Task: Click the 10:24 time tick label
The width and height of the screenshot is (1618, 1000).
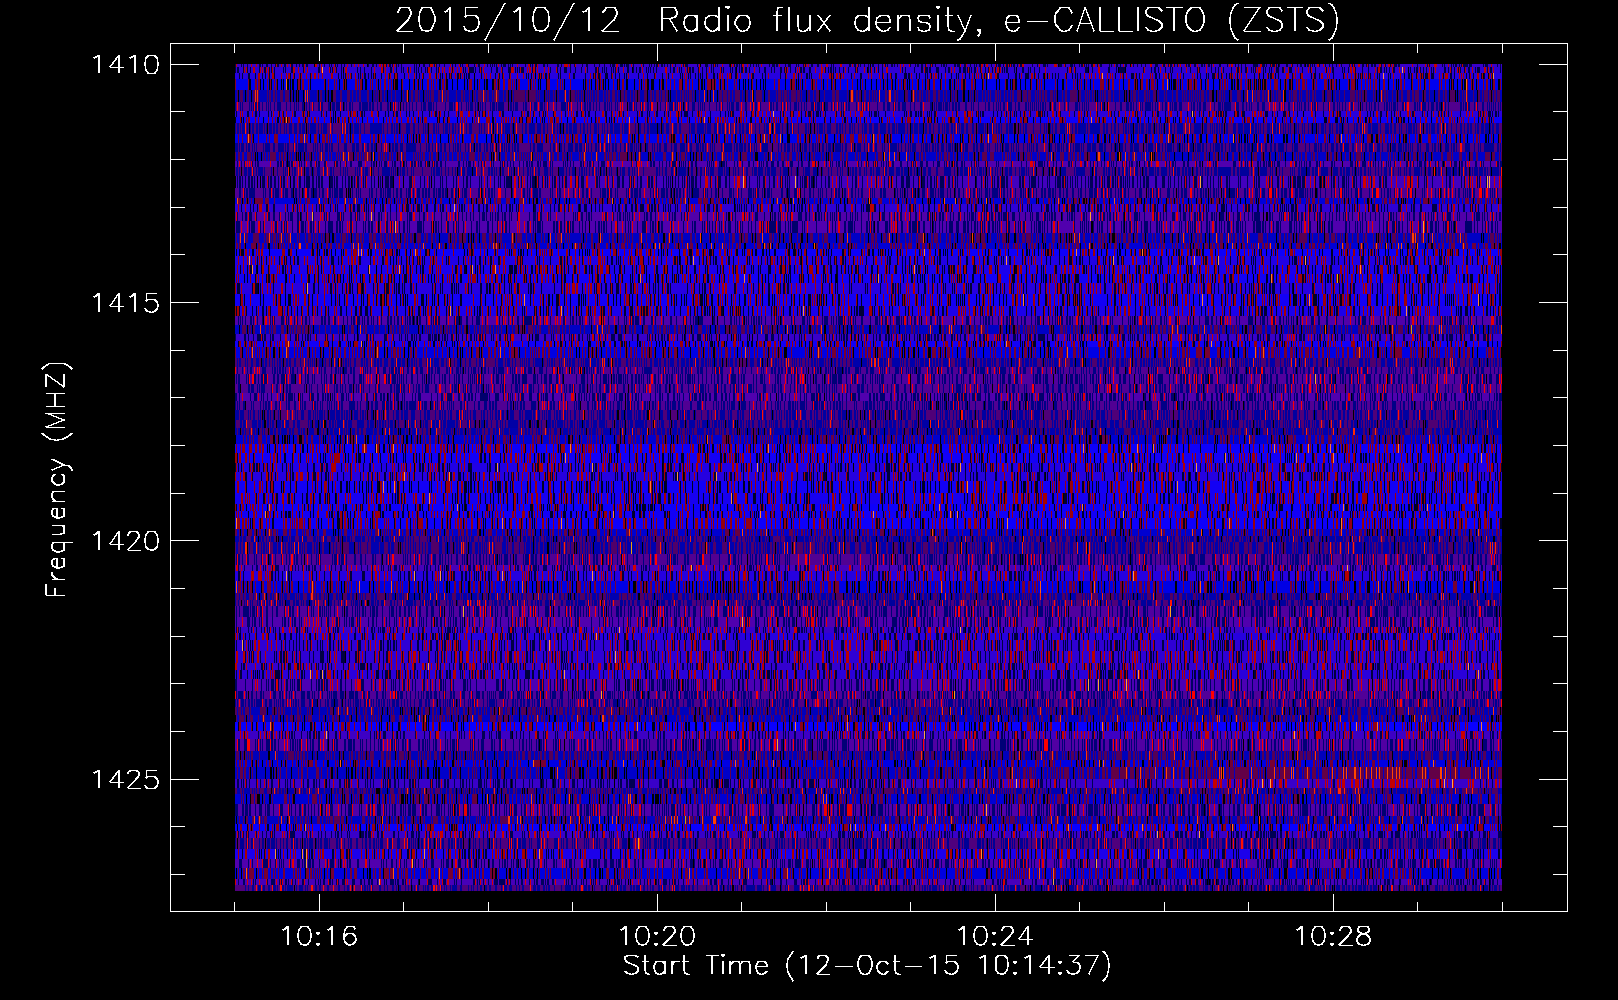Action: point(995,937)
